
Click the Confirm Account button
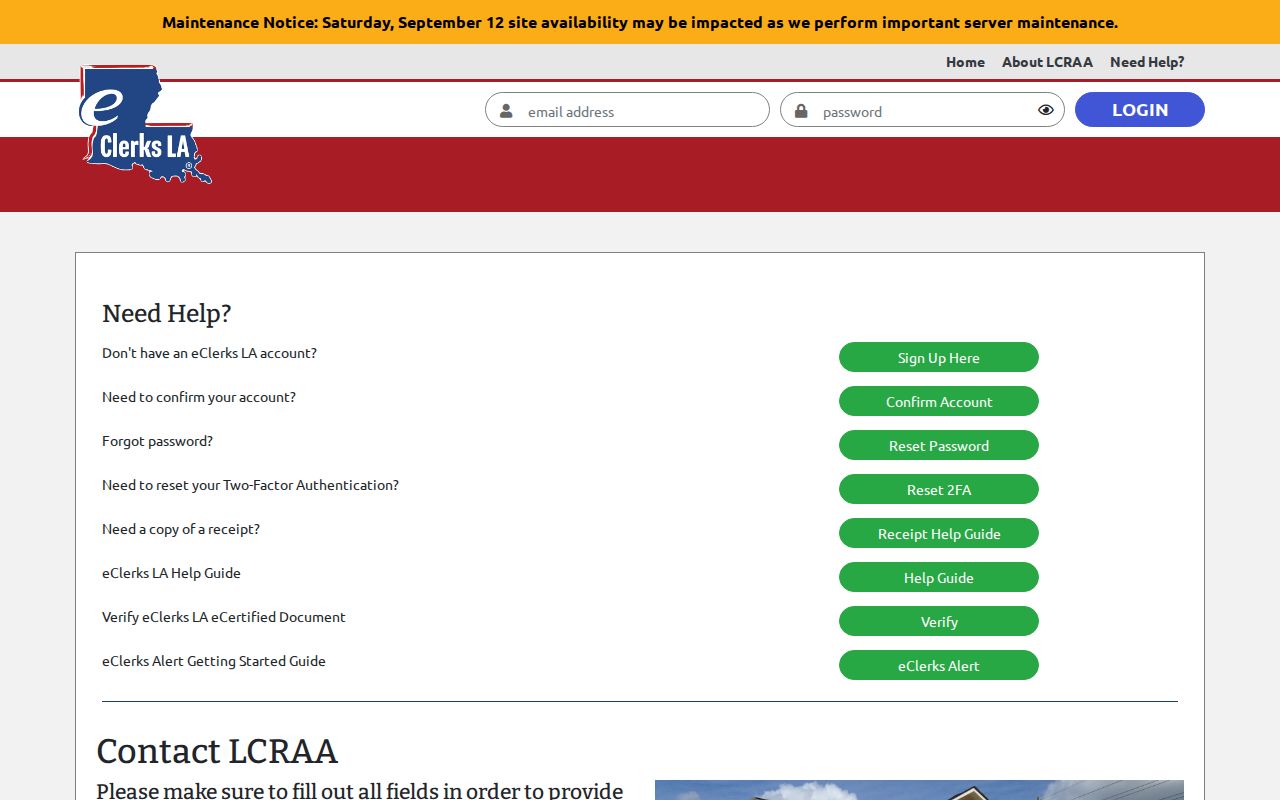point(939,401)
